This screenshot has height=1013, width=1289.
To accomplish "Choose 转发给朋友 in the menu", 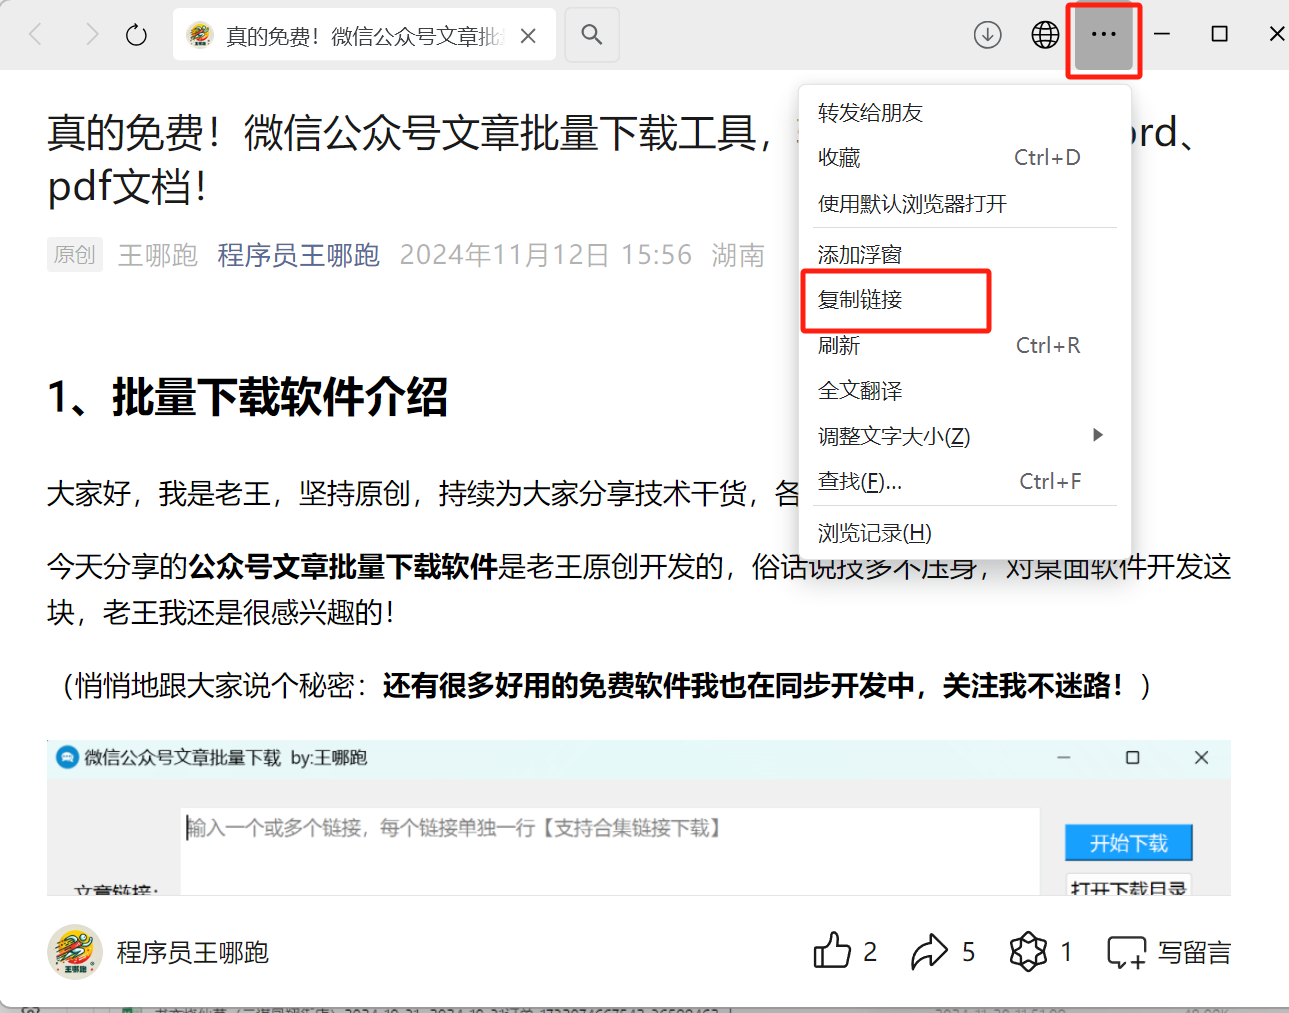I will (870, 113).
